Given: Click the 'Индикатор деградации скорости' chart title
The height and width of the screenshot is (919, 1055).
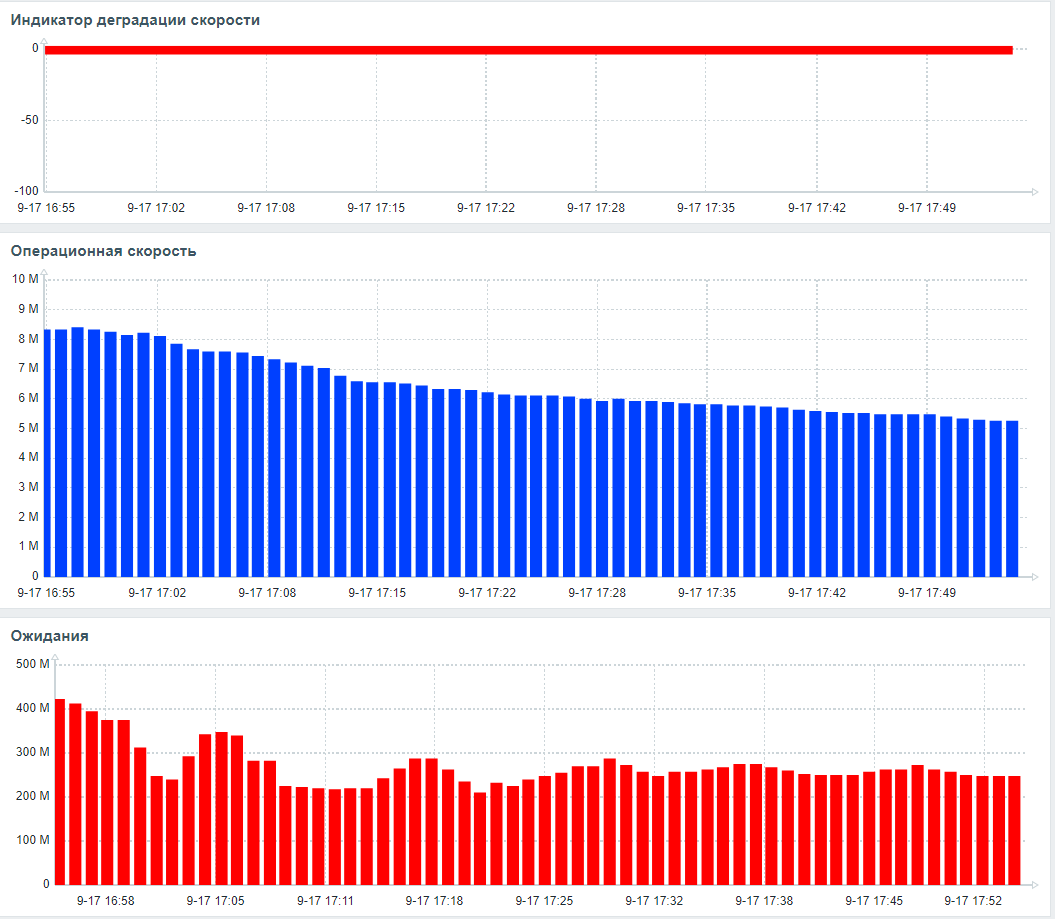Looking at the screenshot, I should click(x=135, y=20).
